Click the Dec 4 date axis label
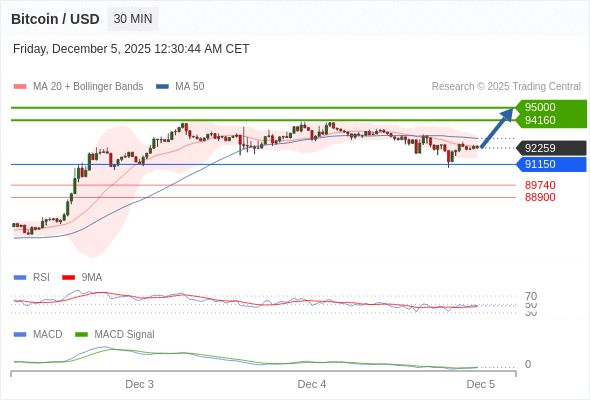Screen dimensions: 590x400 [312, 384]
